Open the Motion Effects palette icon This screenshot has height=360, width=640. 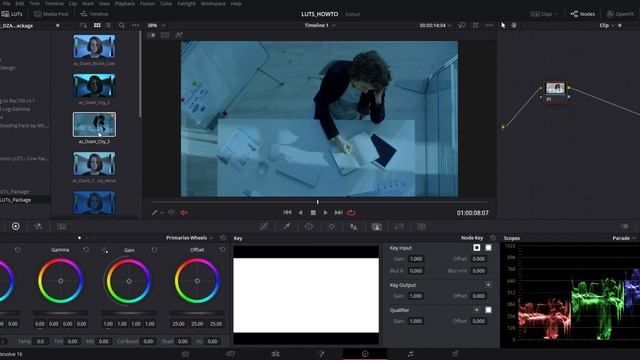pyautogui.click(x=62, y=226)
